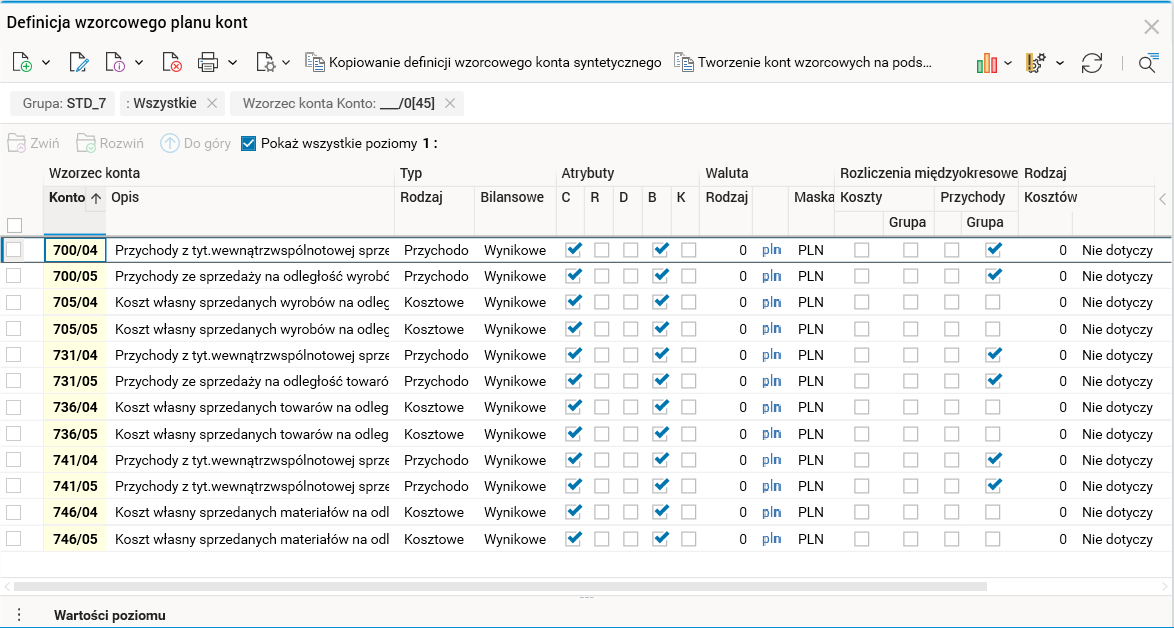Image resolution: width=1174 pixels, height=628 pixels.
Task: Open the search filter magnifier icon
Action: click(x=1147, y=63)
